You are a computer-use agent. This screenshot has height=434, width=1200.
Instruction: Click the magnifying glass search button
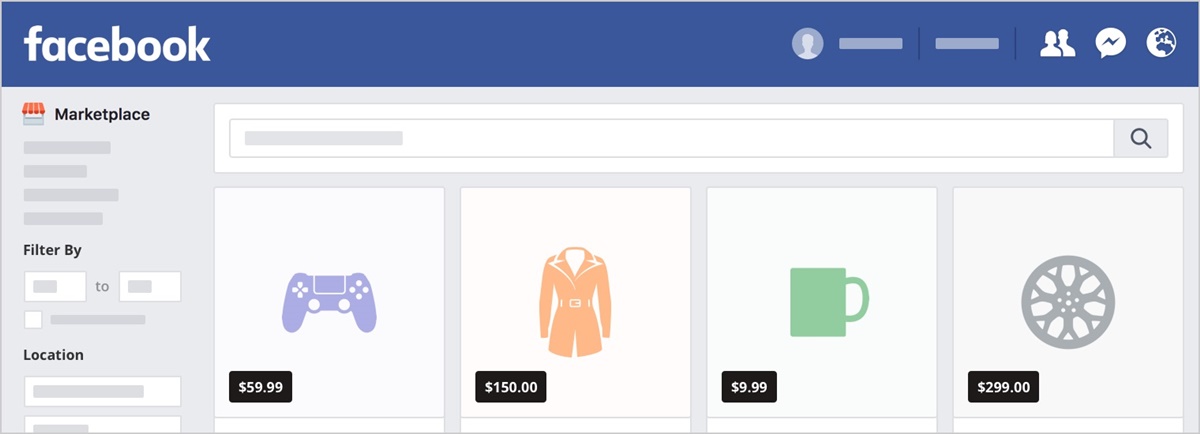1141,138
